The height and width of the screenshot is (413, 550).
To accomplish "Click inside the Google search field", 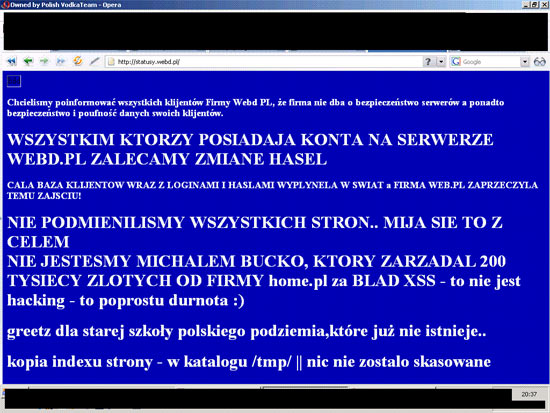I will coord(490,62).
